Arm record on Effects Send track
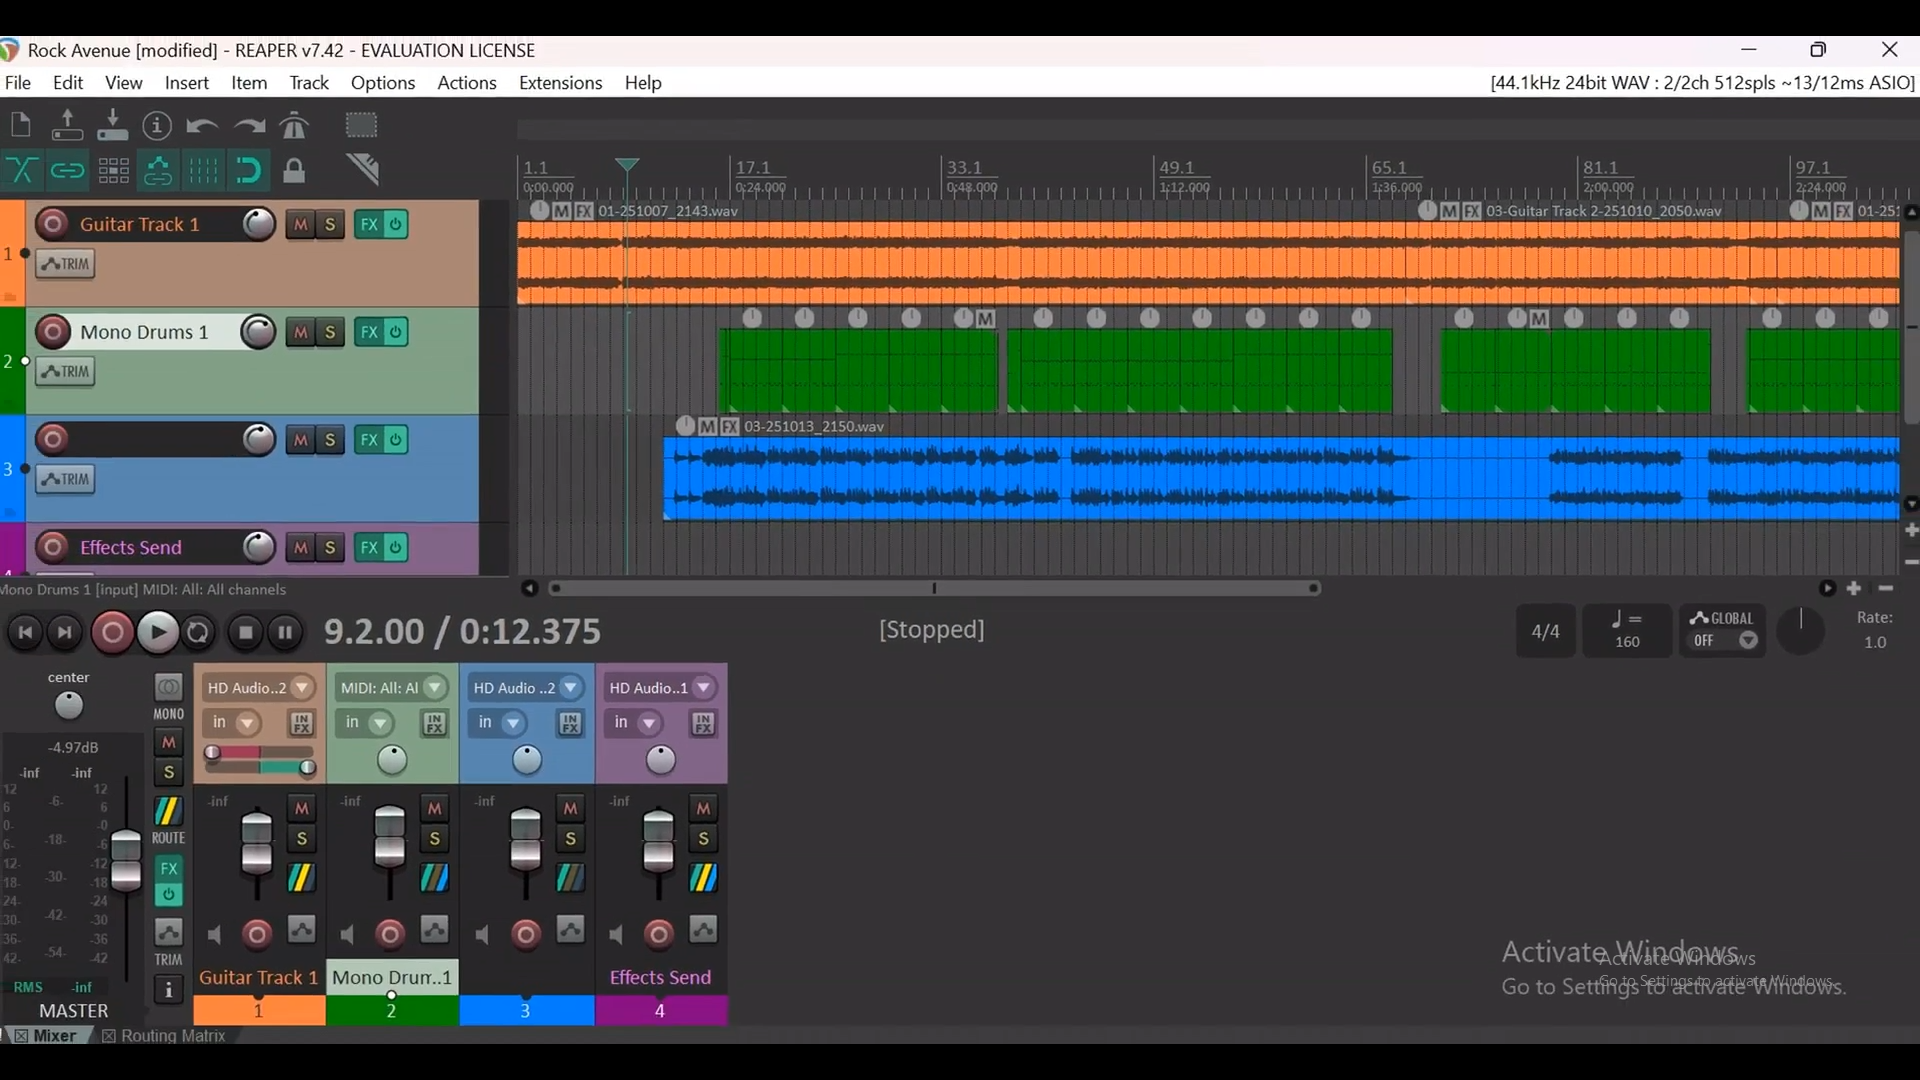Screen dimensions: 1920x1080 (x=53, y=548)
